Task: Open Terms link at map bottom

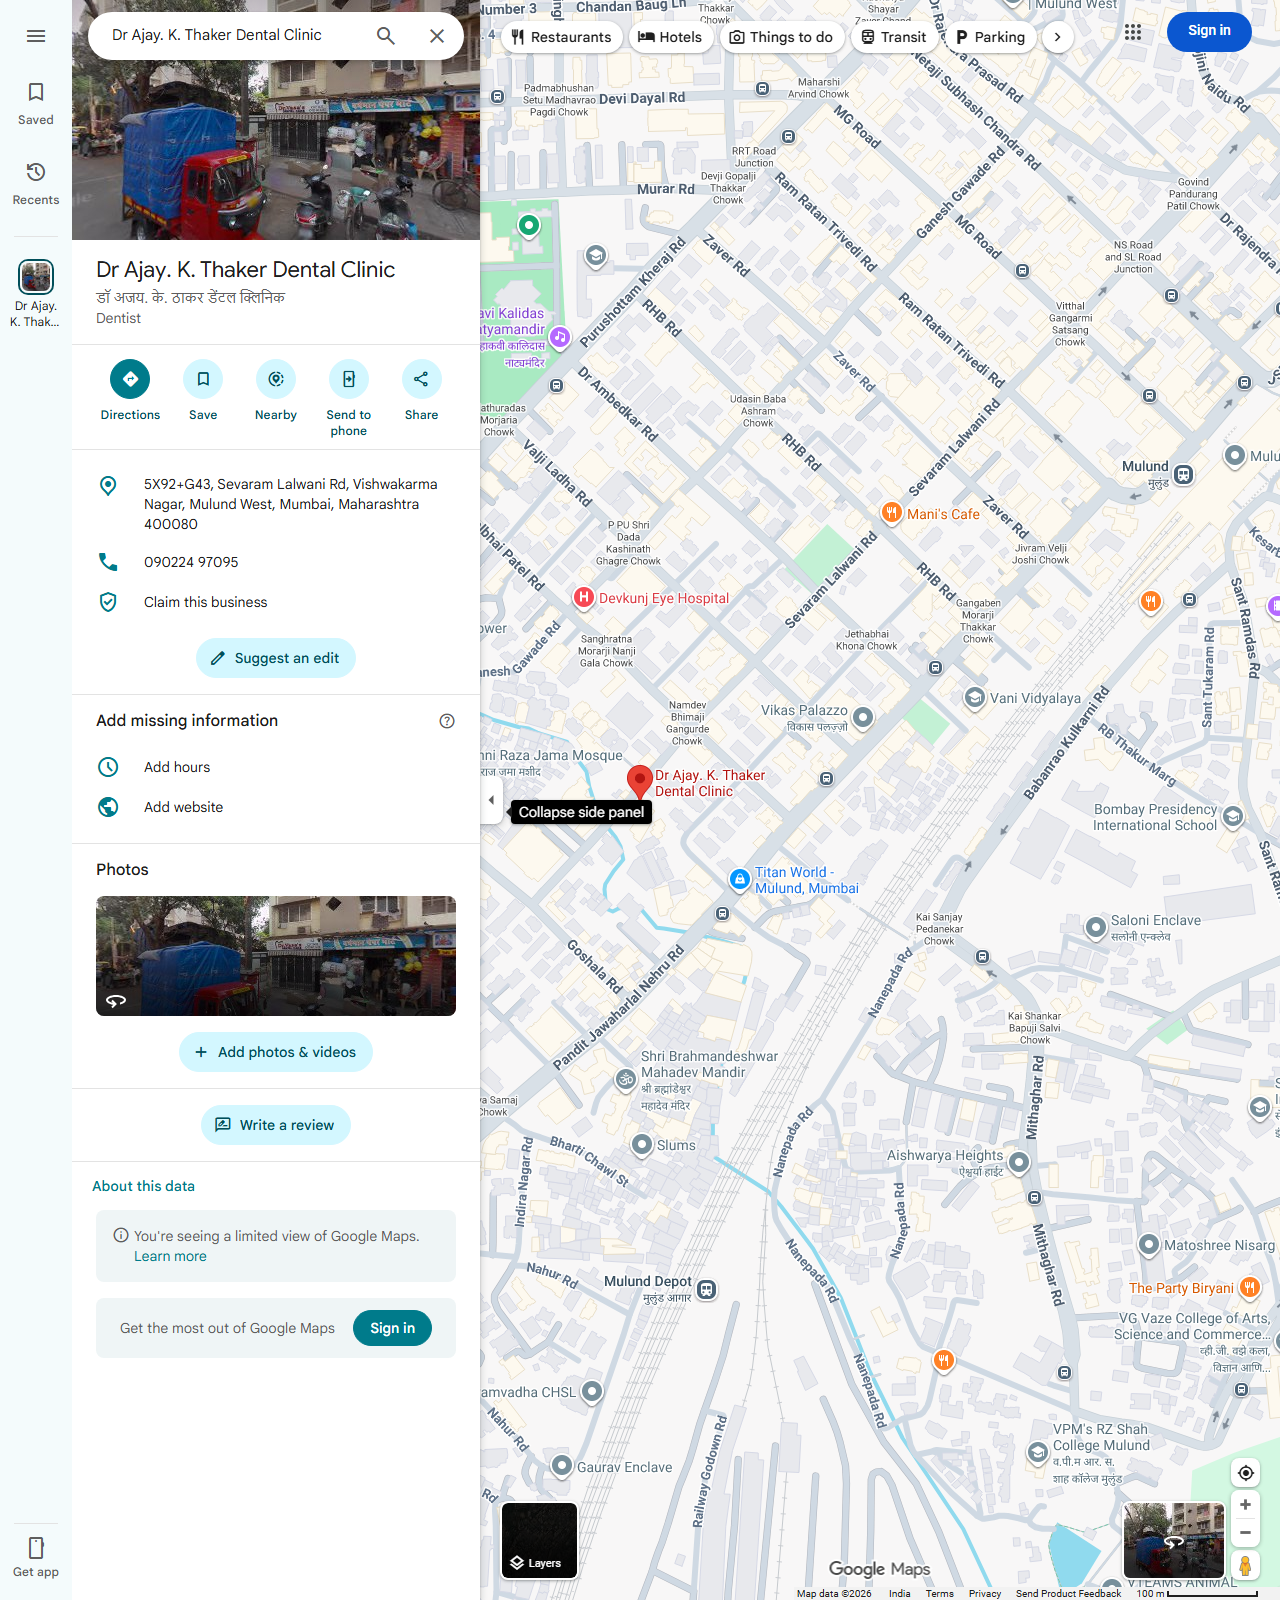Action: click(939, 1593)
